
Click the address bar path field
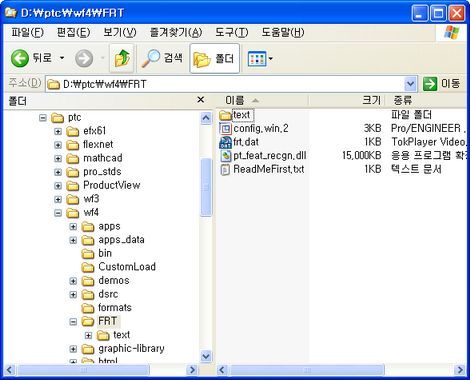coord(225,84)
